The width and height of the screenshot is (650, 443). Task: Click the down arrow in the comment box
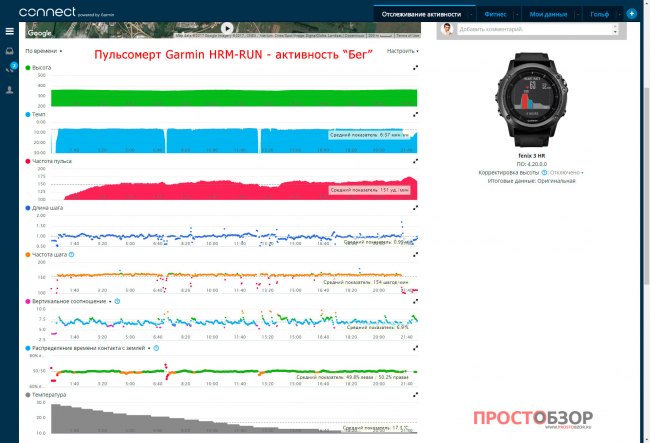615,32
